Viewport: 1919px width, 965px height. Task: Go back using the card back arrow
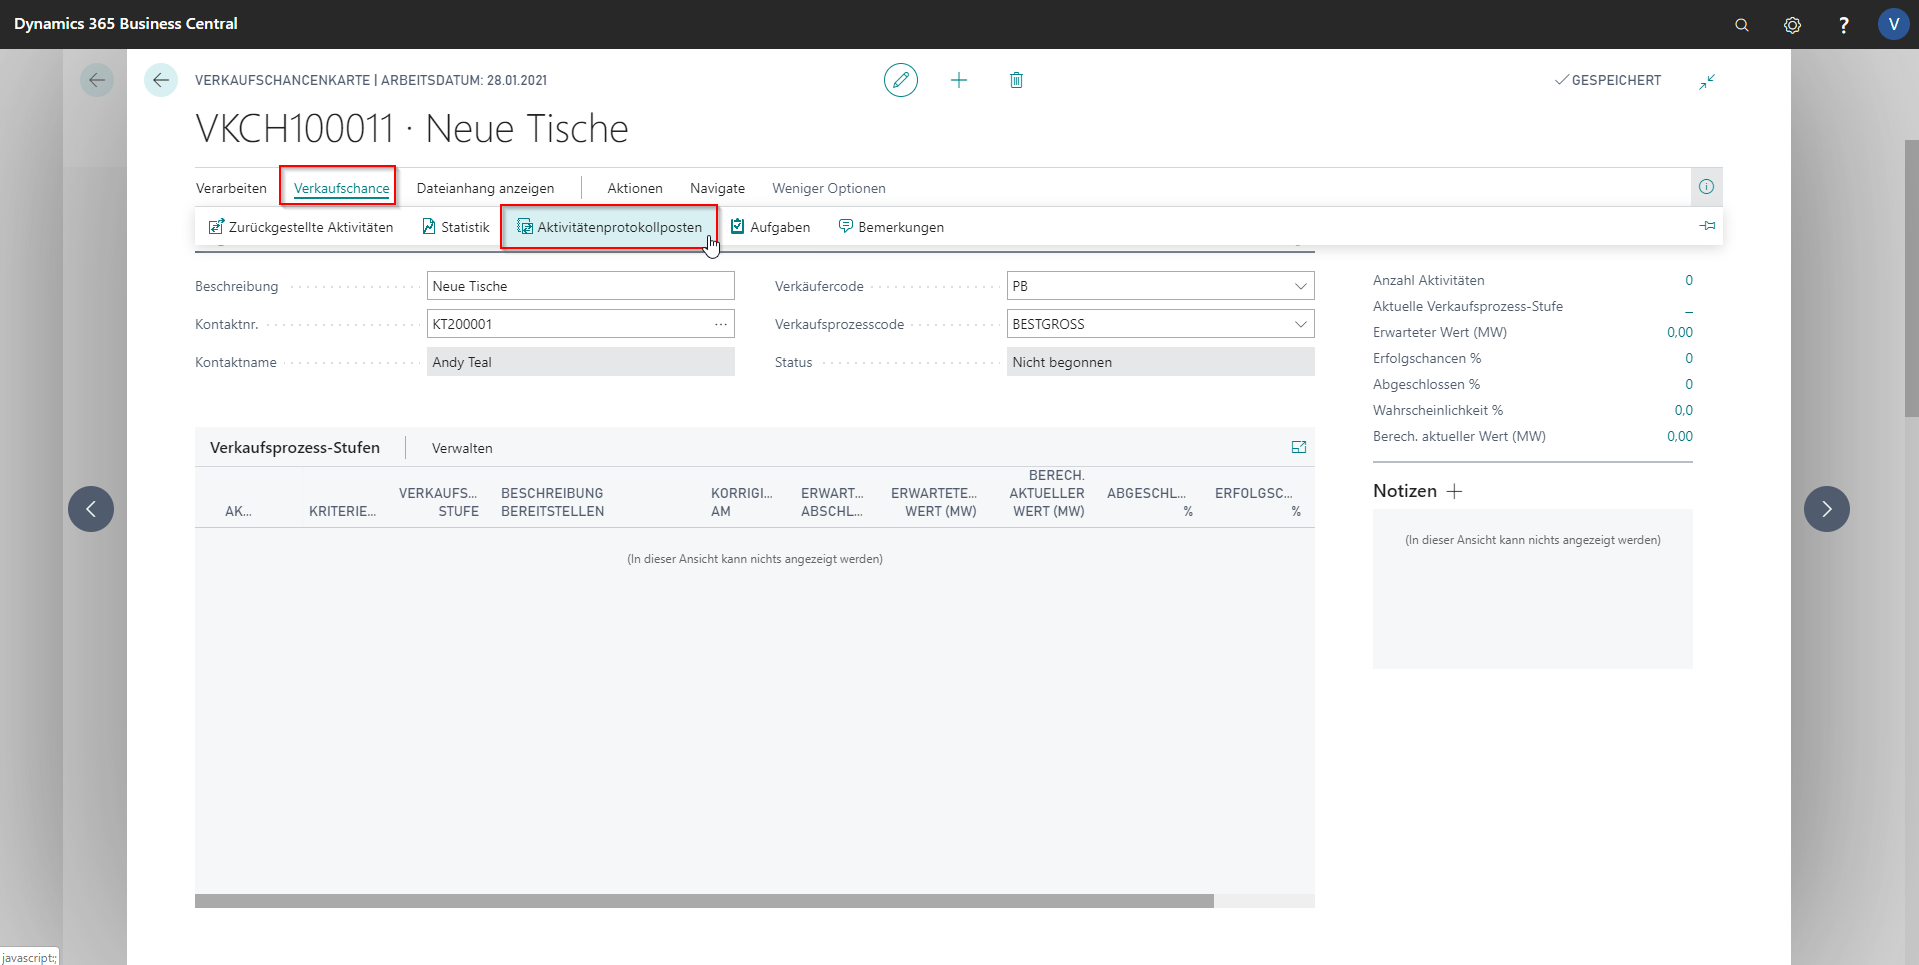[161, 80]
